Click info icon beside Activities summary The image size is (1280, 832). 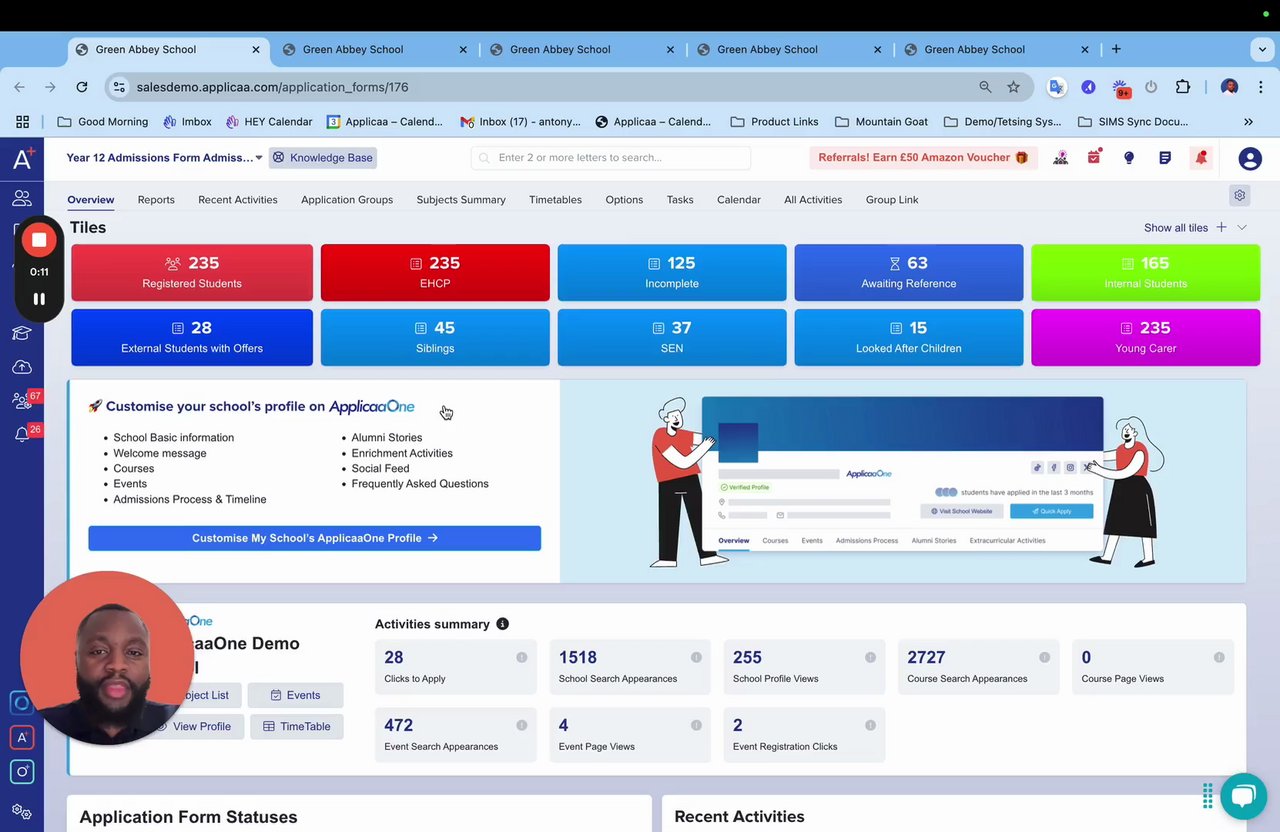502,624
